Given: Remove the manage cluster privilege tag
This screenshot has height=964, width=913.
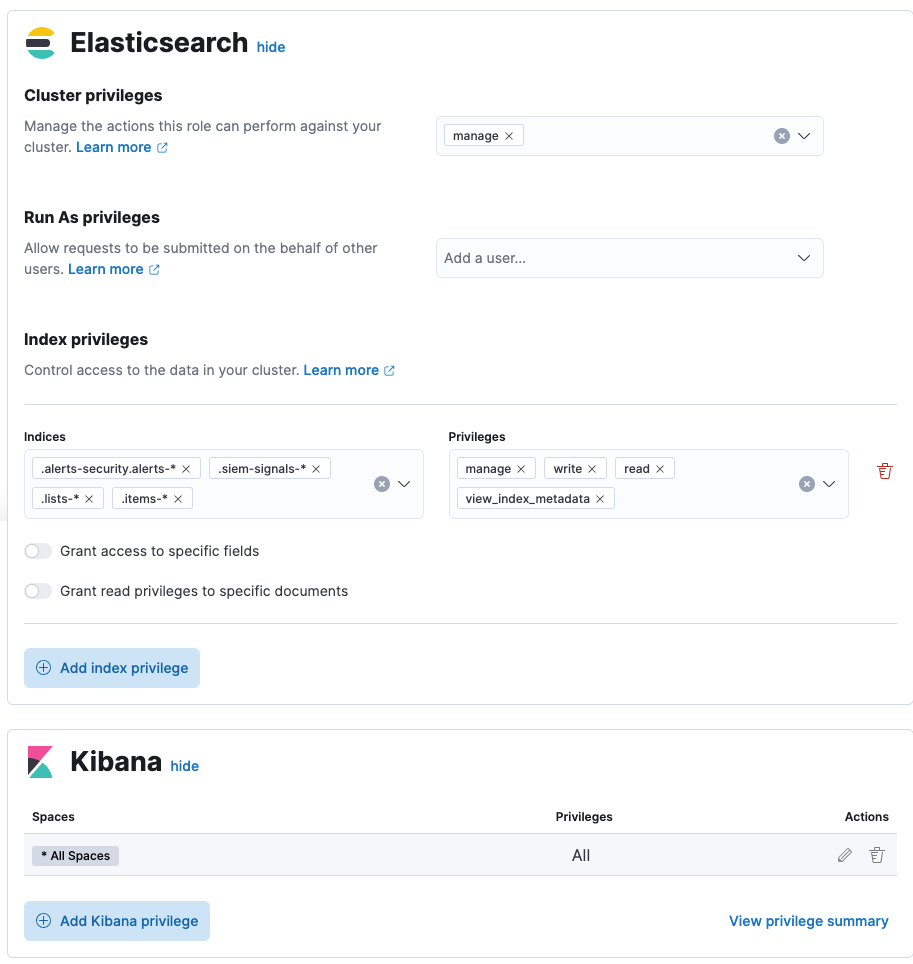Looking at the screenshot, I should pos(509,135).
